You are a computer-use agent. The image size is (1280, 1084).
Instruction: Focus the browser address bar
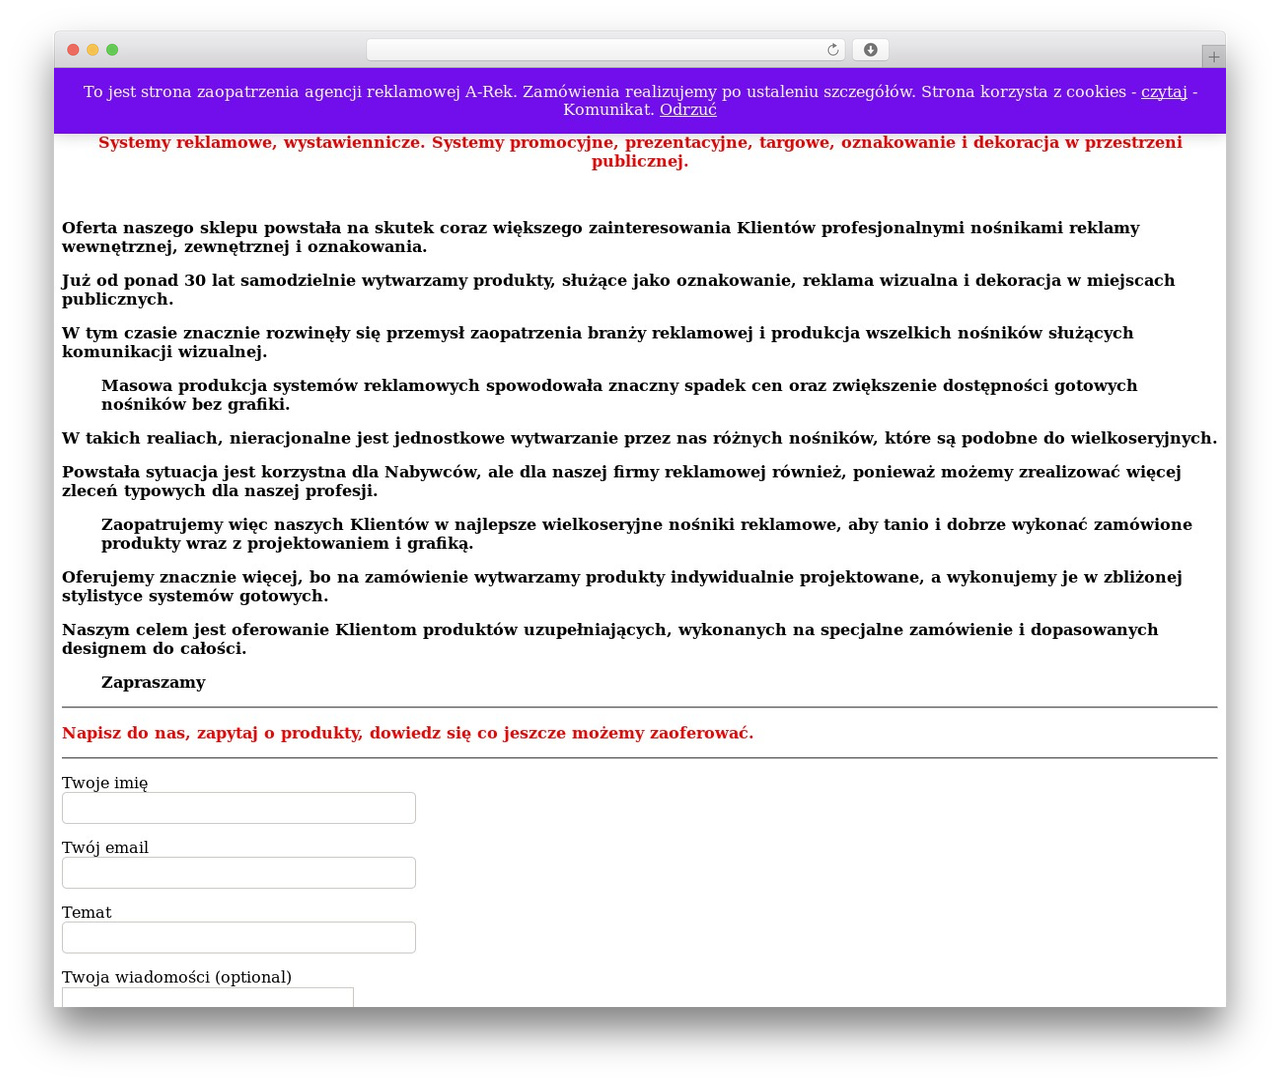coord(605,50)
